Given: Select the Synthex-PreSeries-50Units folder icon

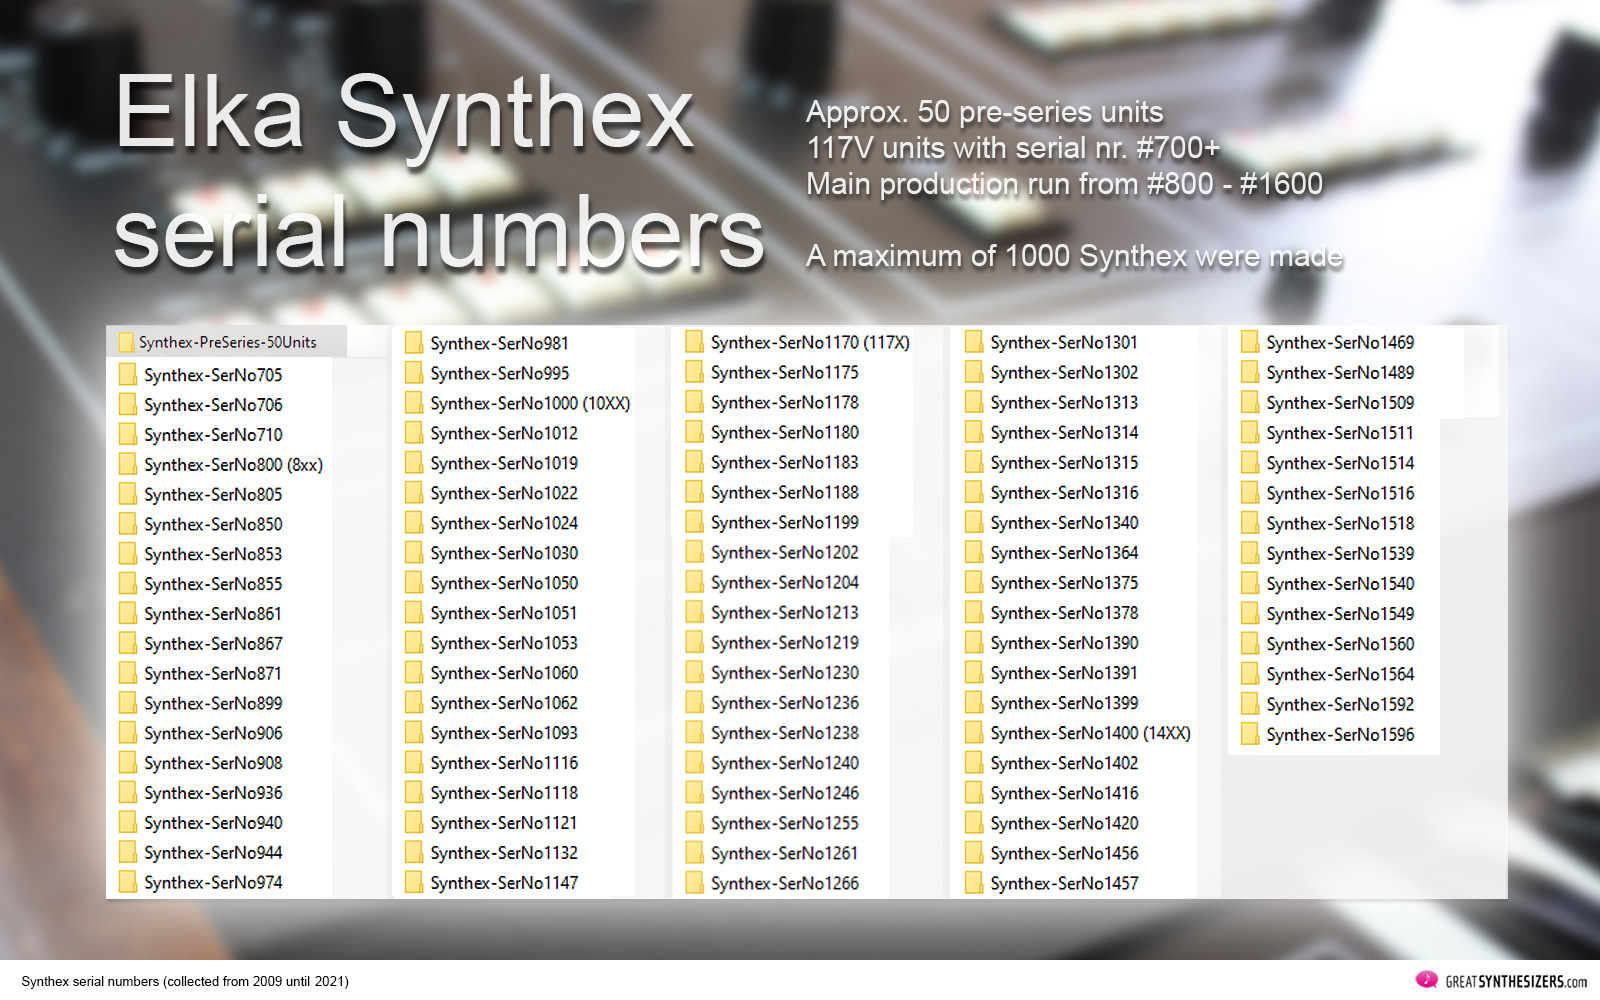Looking at the screenshot, I should (x=126, y=342).
